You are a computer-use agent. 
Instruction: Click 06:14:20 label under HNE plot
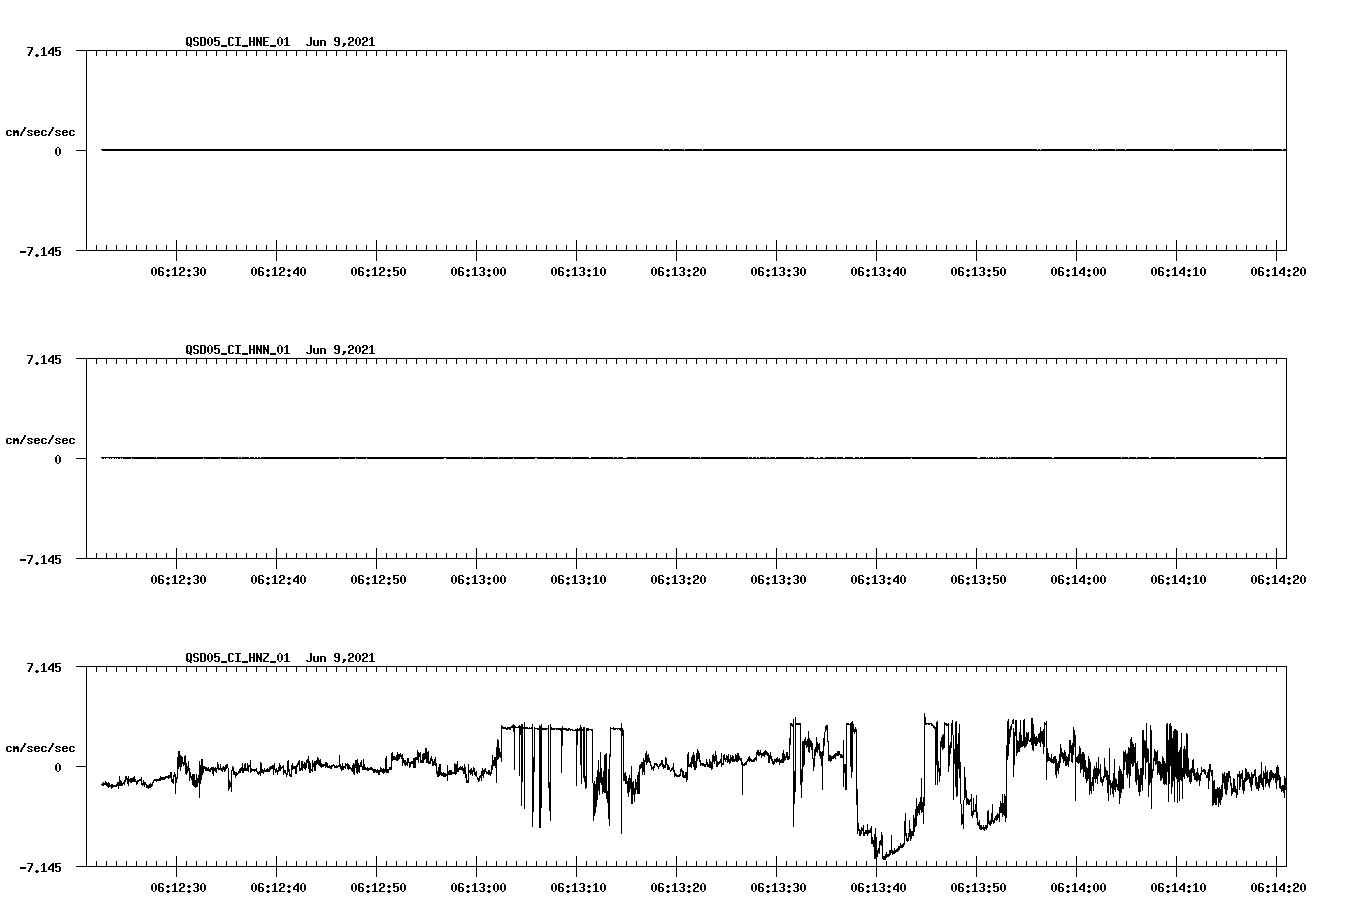(1278, 271)
